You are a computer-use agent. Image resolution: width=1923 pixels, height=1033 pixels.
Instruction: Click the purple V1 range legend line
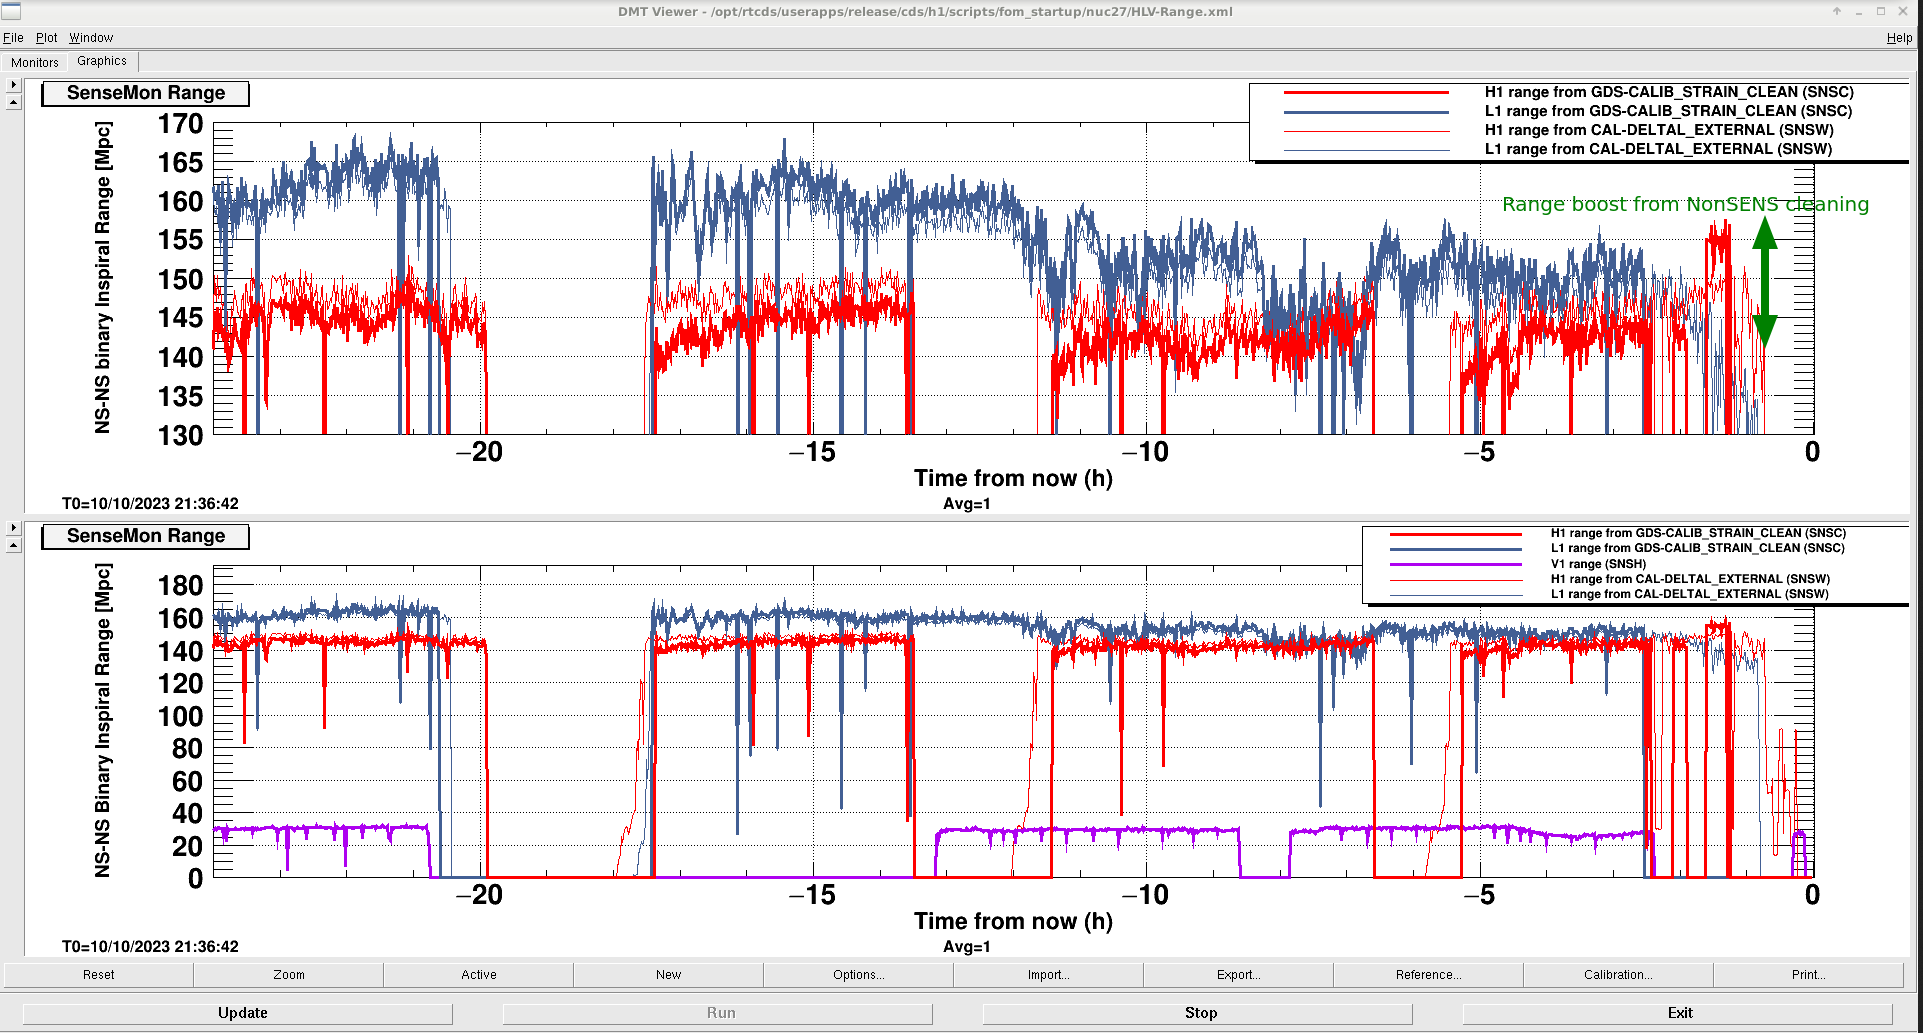point(1455,564)
